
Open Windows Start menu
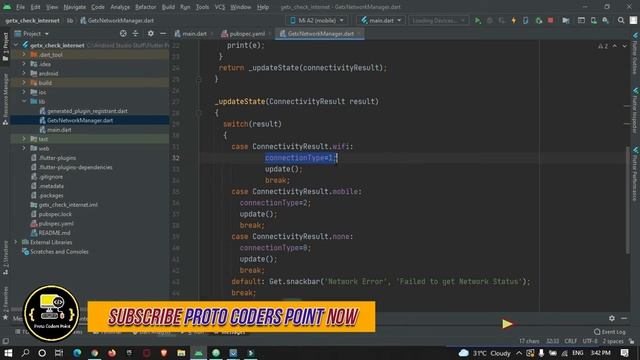pyautogui.click(x=8, y=353)
